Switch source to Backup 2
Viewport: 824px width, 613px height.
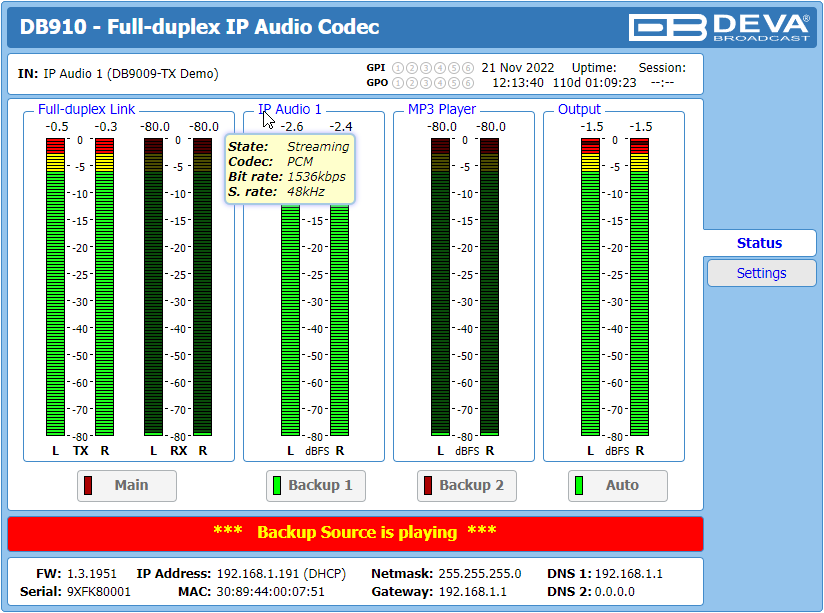(467, 486)
